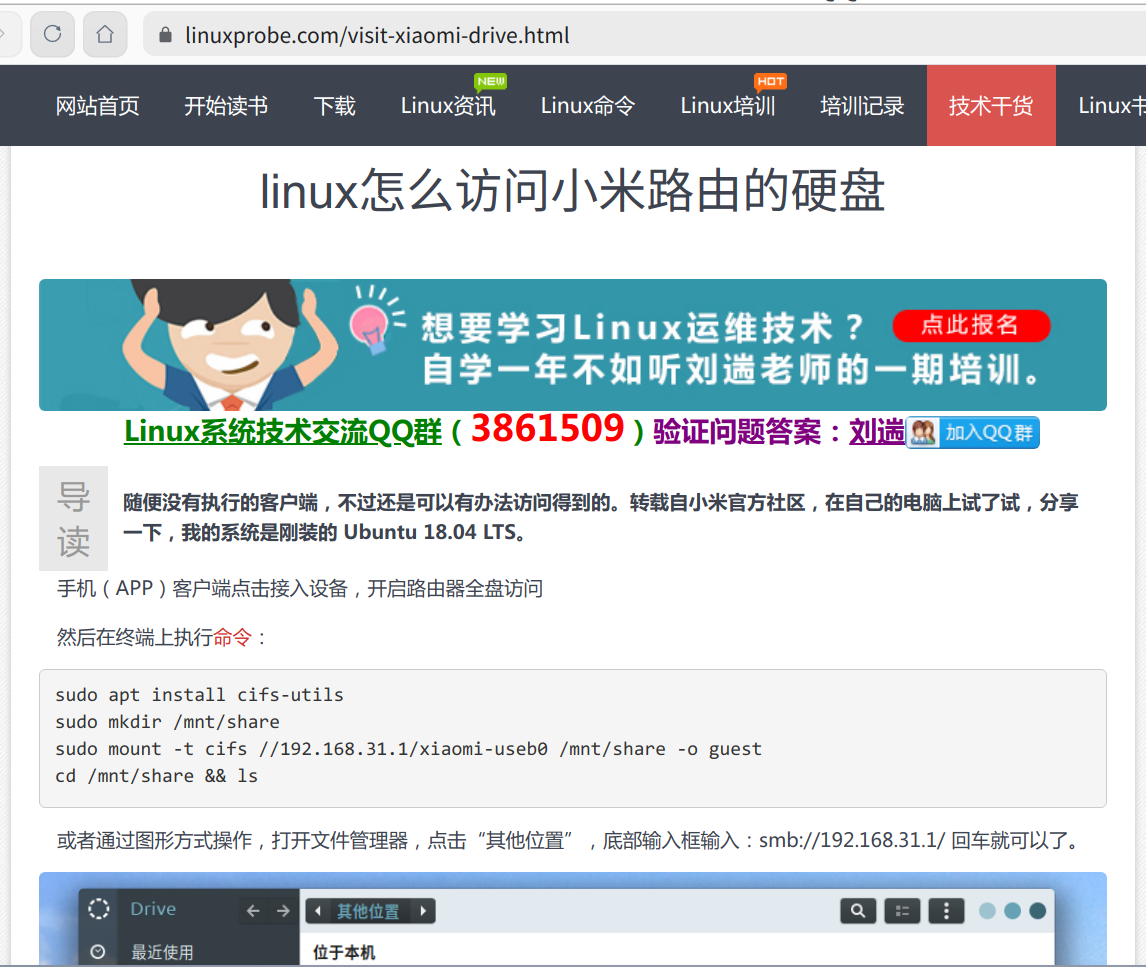This screenshot has width=1146, height=967.
Task: Click the 最近使用 sidebar entry
Action: click(x=162, y=952)
